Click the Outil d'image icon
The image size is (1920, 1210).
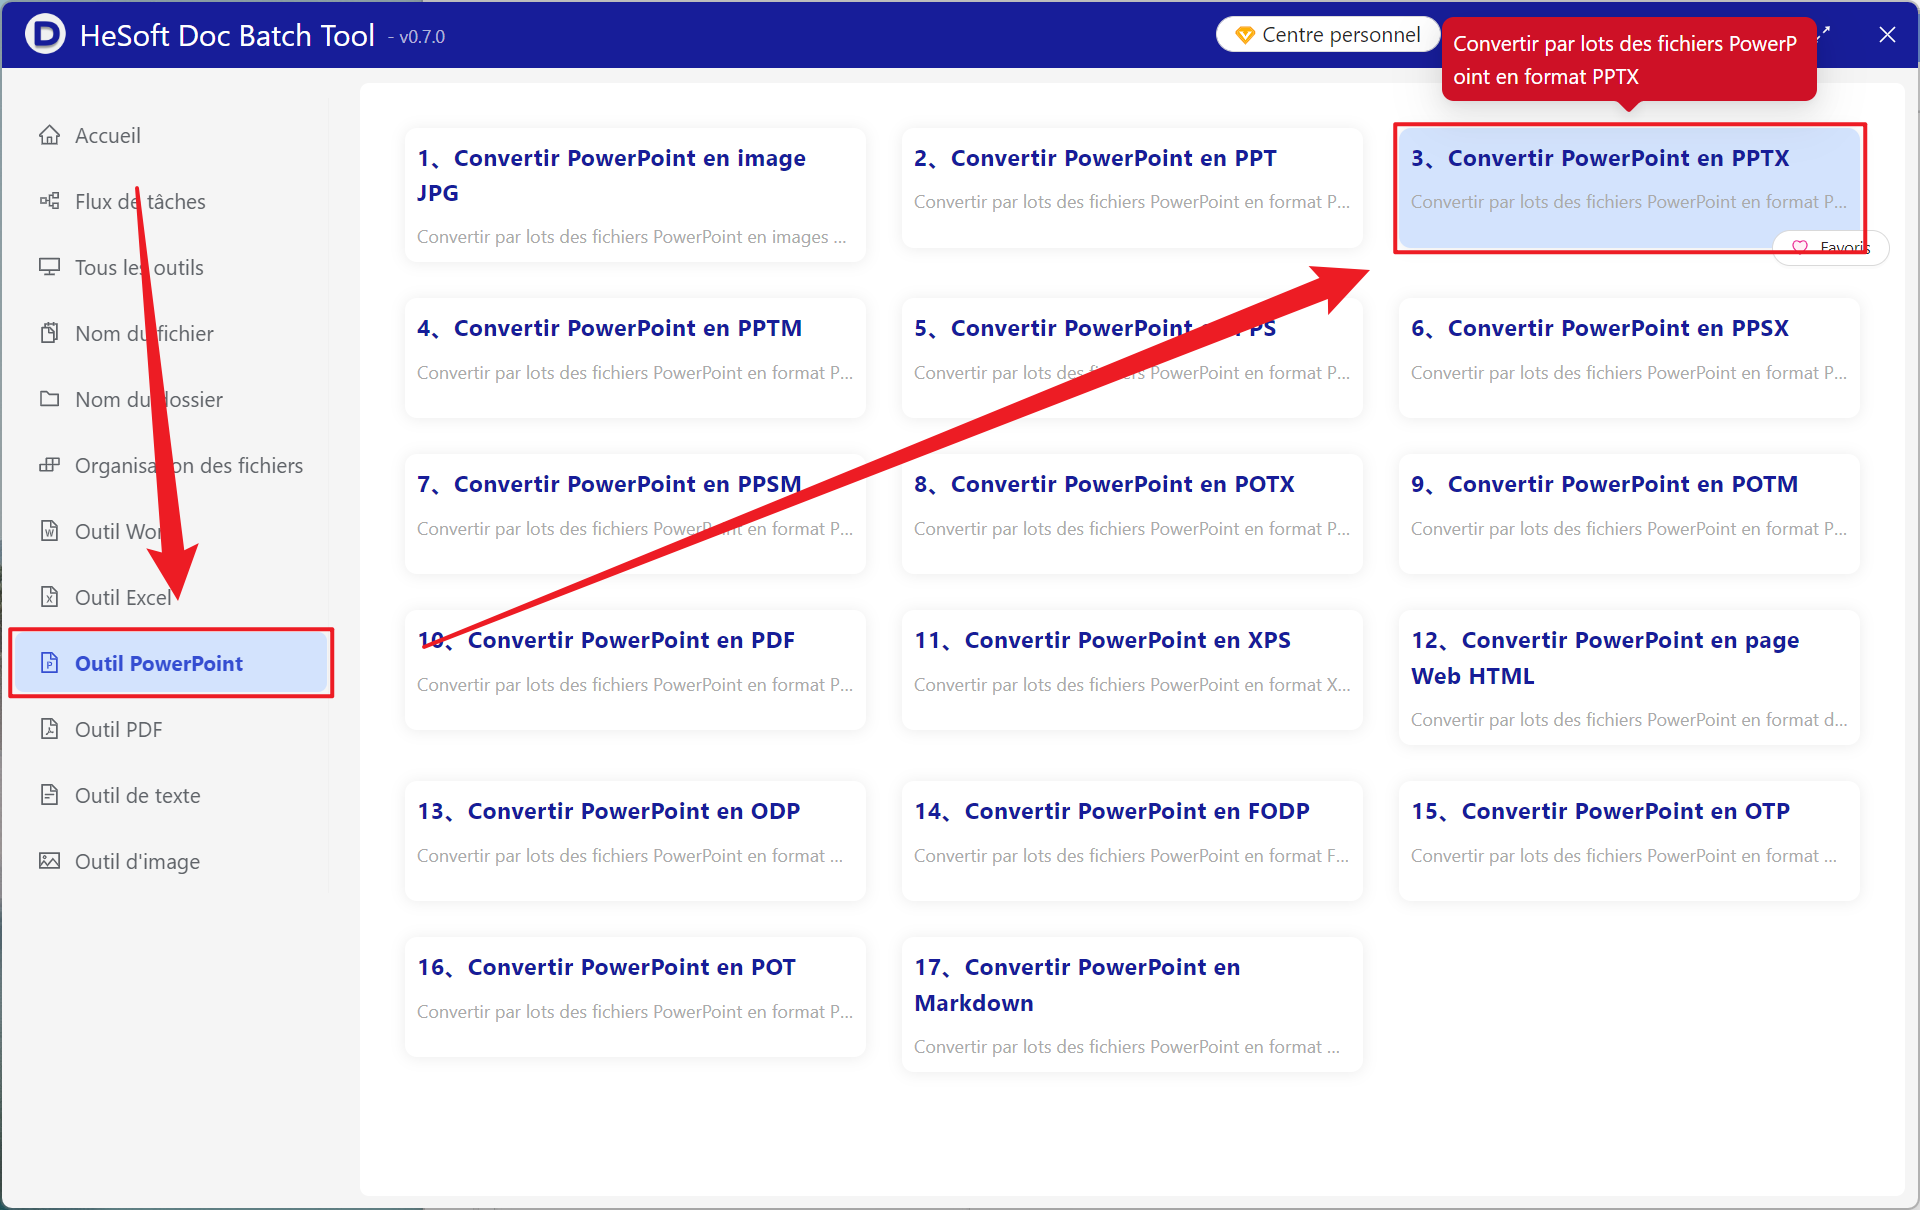click(x=49, y=861)
